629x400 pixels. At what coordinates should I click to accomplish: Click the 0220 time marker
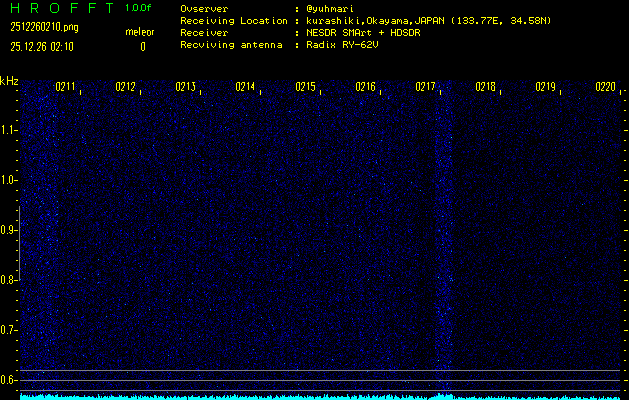click(605, 87)
